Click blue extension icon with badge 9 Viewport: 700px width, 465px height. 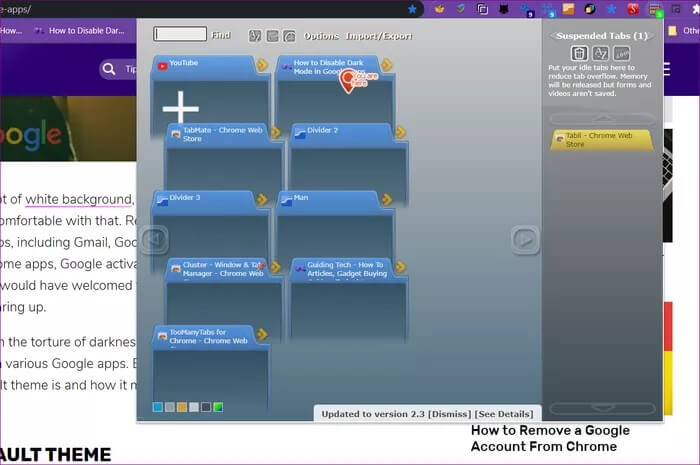click(527, 9)
